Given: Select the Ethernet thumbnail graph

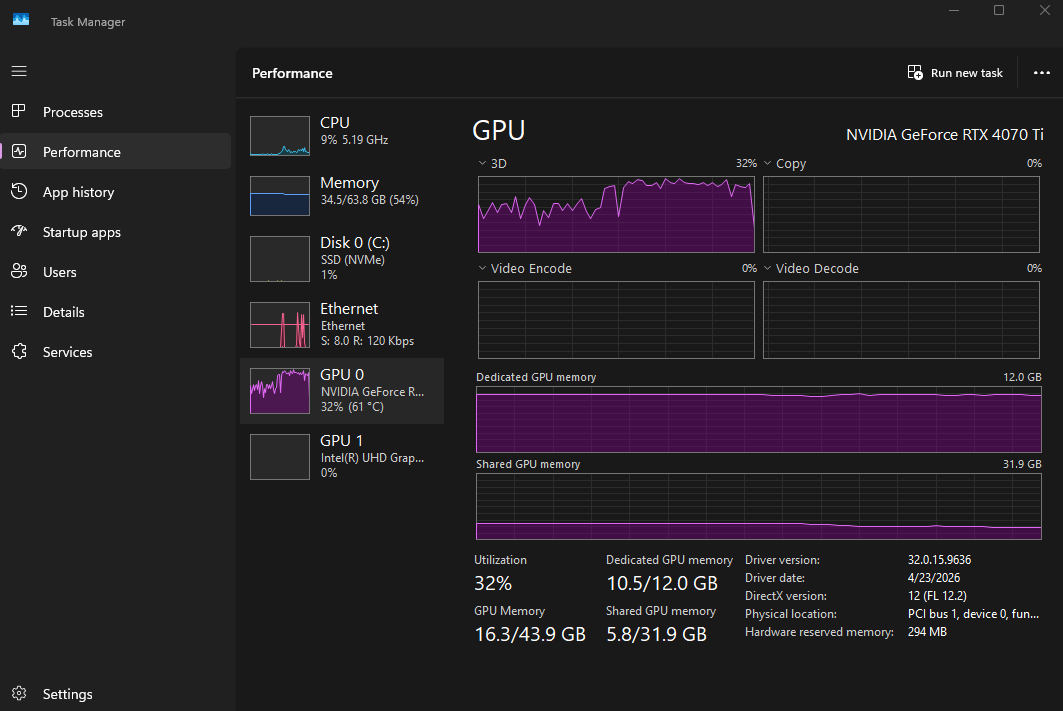Looking at the screenshot, I should [x=280, y=325].
